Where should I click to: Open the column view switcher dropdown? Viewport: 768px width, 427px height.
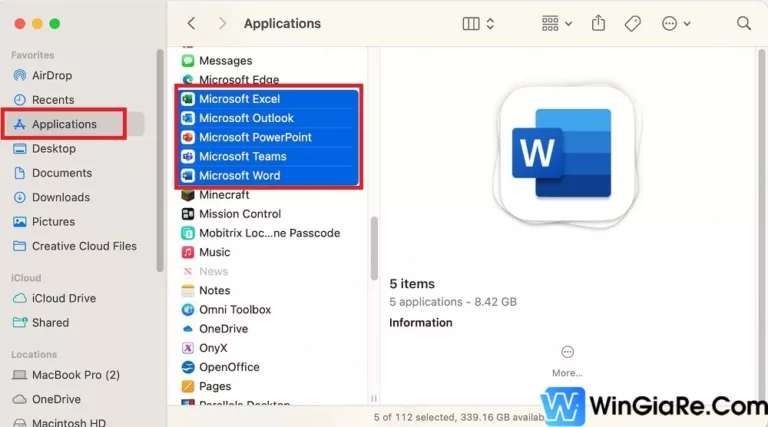478,23
